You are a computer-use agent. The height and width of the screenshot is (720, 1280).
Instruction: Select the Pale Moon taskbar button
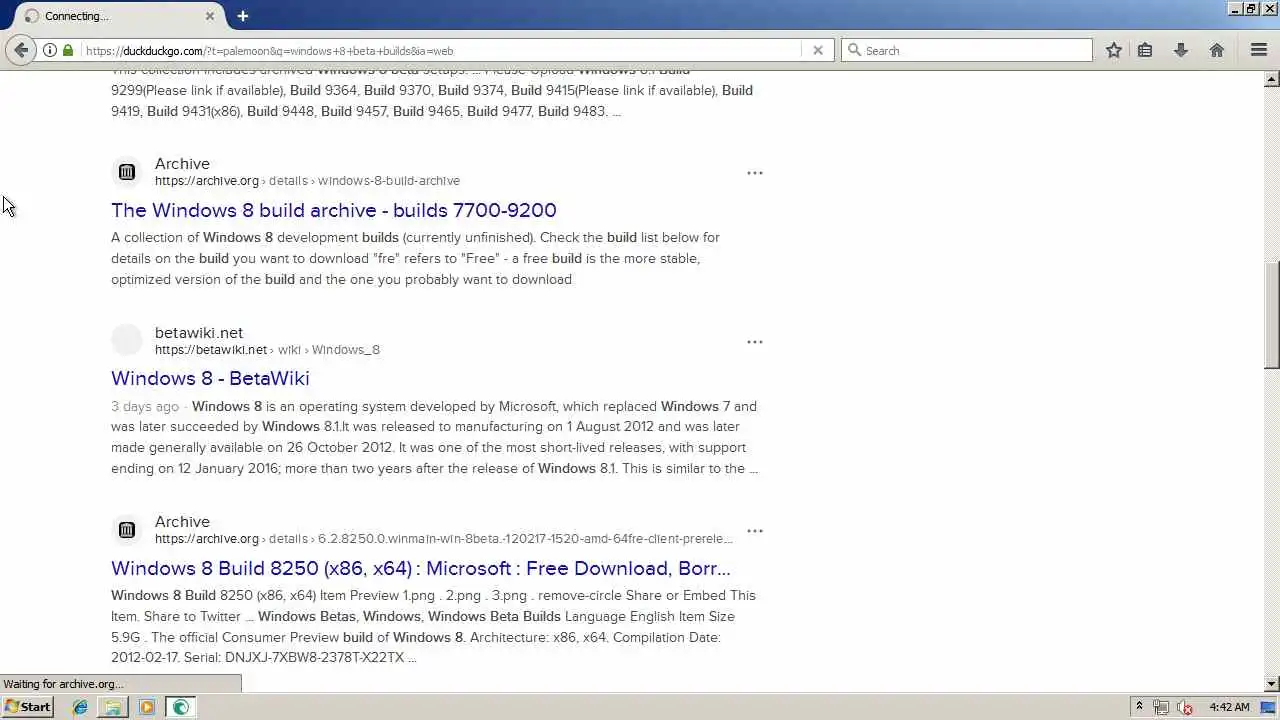[180, 707]
